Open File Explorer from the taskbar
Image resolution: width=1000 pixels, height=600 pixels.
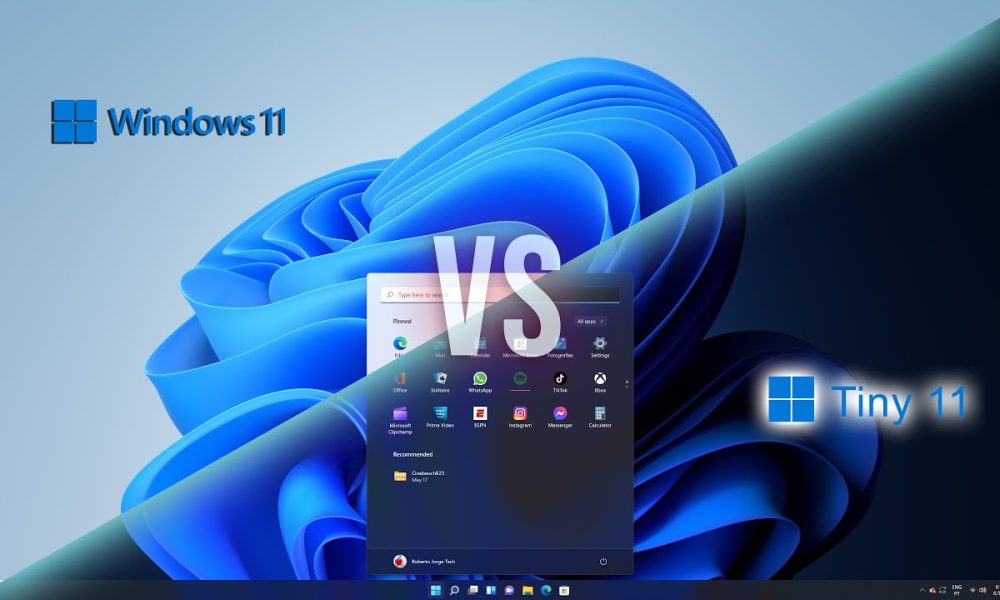coord(529,591)
